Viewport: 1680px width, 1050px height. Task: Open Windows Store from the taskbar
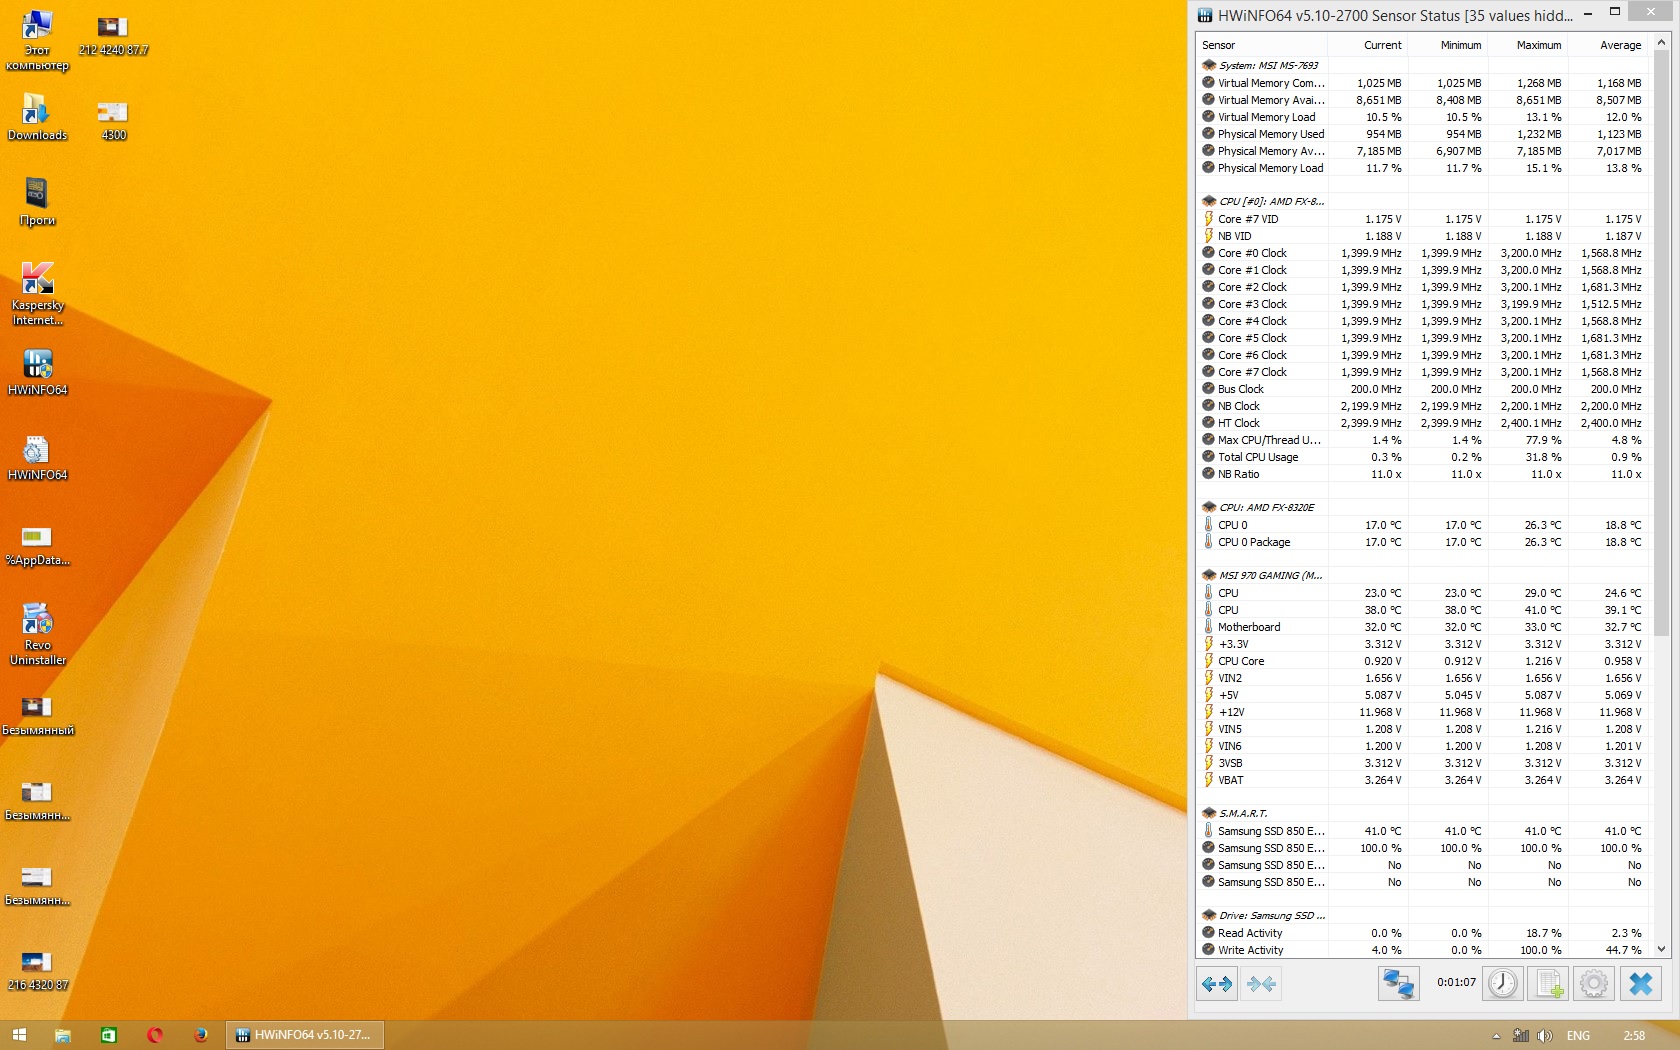click(108, 1035)
